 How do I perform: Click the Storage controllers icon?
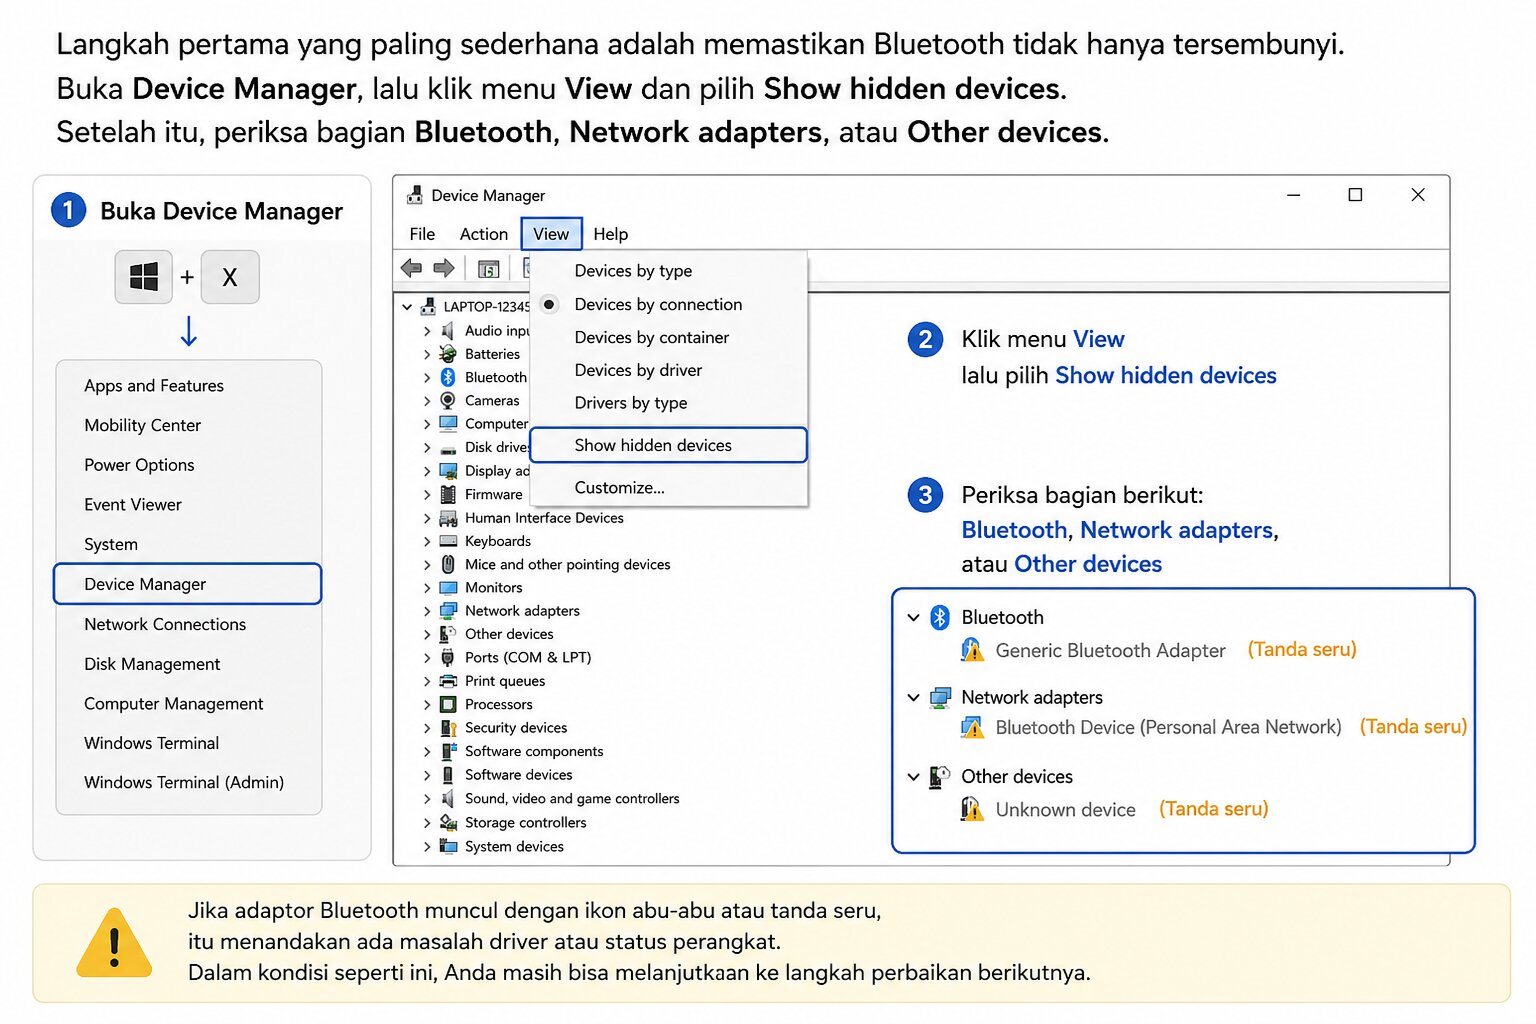click(448, 822)
